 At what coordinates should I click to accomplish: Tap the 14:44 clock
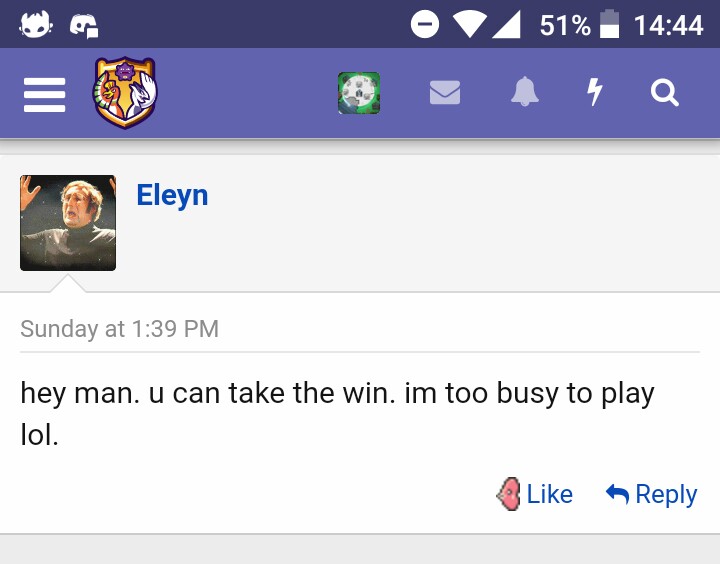(x=668, y=25)
